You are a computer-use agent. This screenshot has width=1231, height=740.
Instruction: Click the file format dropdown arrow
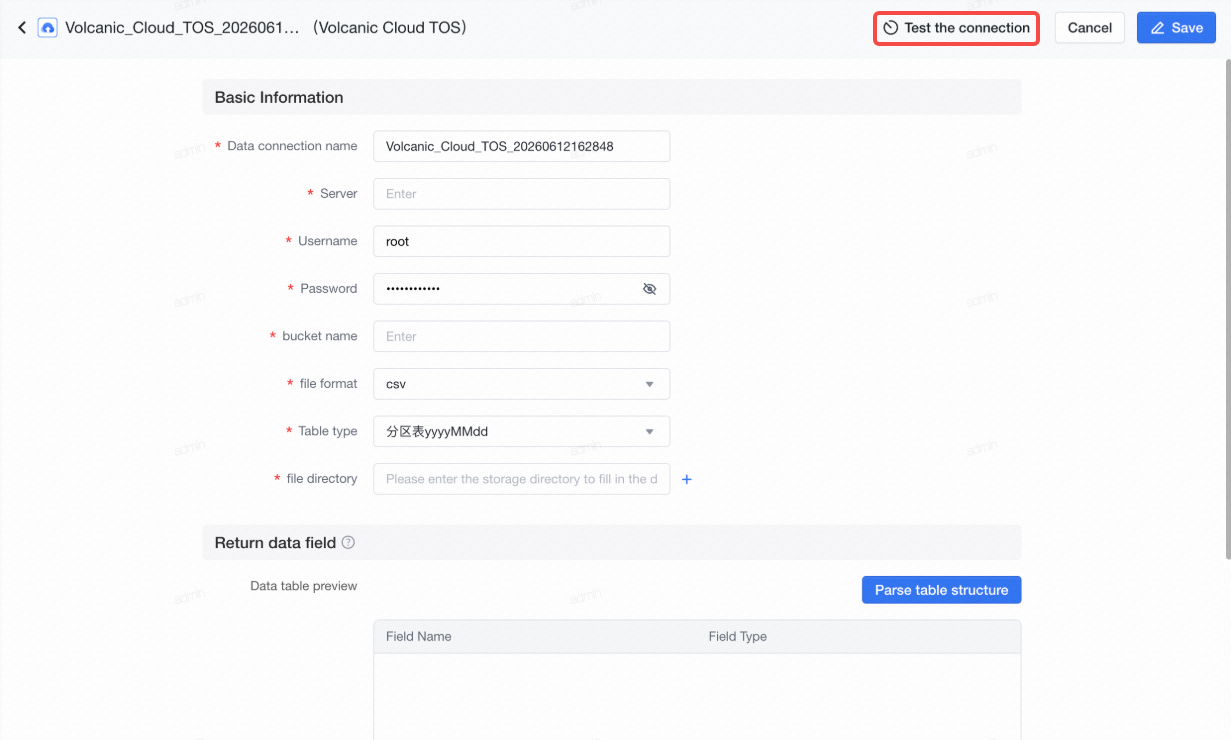tap(649, 384)
